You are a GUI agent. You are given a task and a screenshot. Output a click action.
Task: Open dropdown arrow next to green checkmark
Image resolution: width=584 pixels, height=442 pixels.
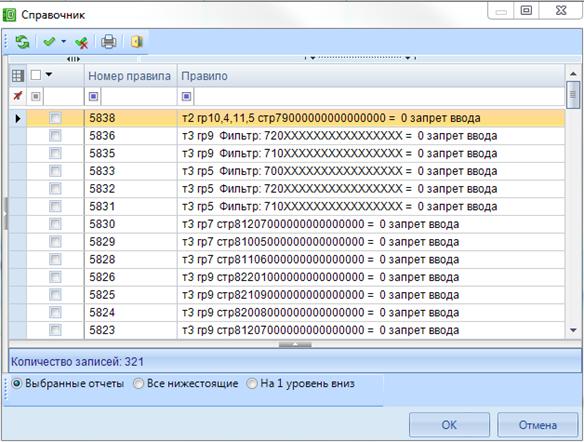coord(64,42)
